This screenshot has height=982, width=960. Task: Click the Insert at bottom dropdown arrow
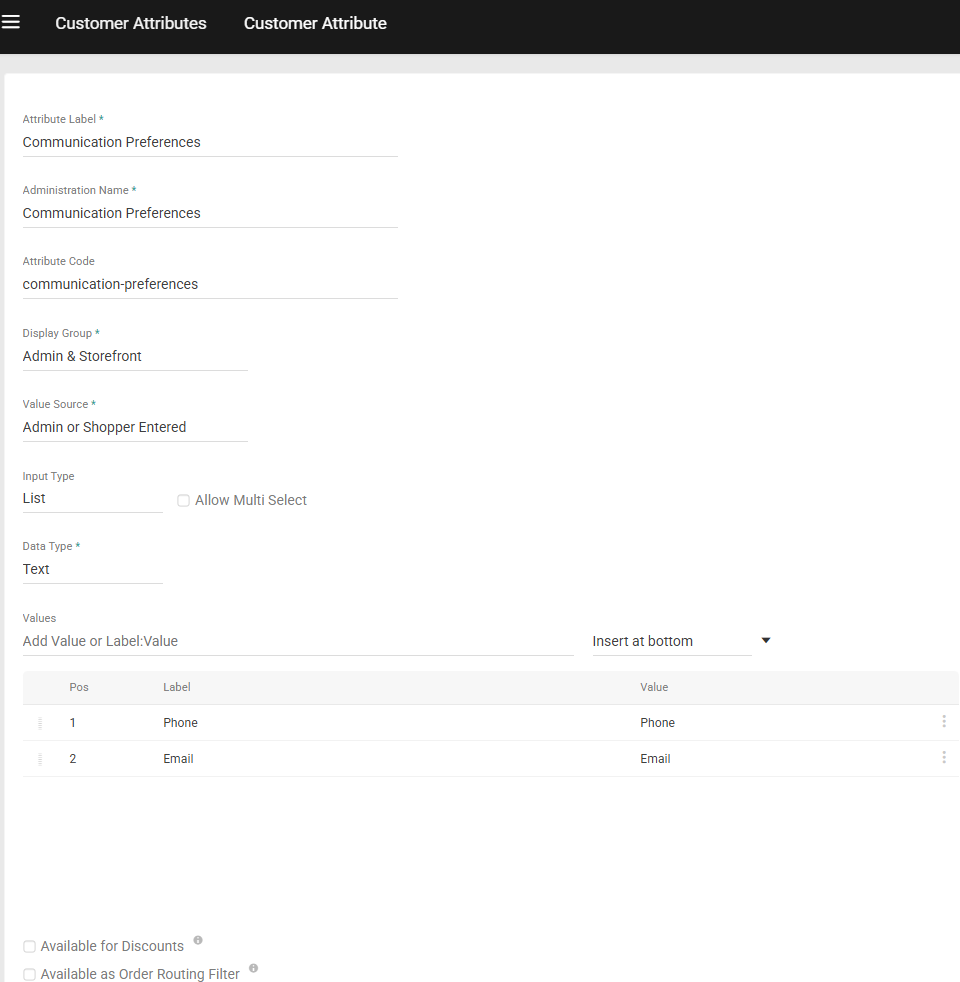tap(765, 640)
